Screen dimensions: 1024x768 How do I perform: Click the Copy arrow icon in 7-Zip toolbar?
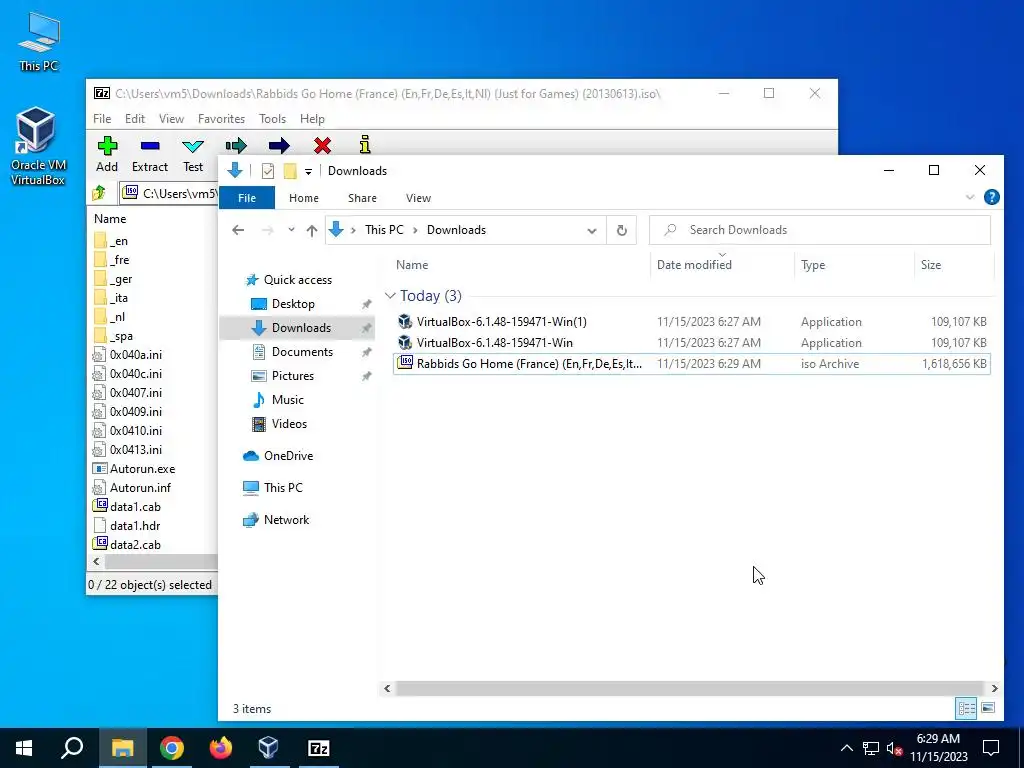coord(236,145)
